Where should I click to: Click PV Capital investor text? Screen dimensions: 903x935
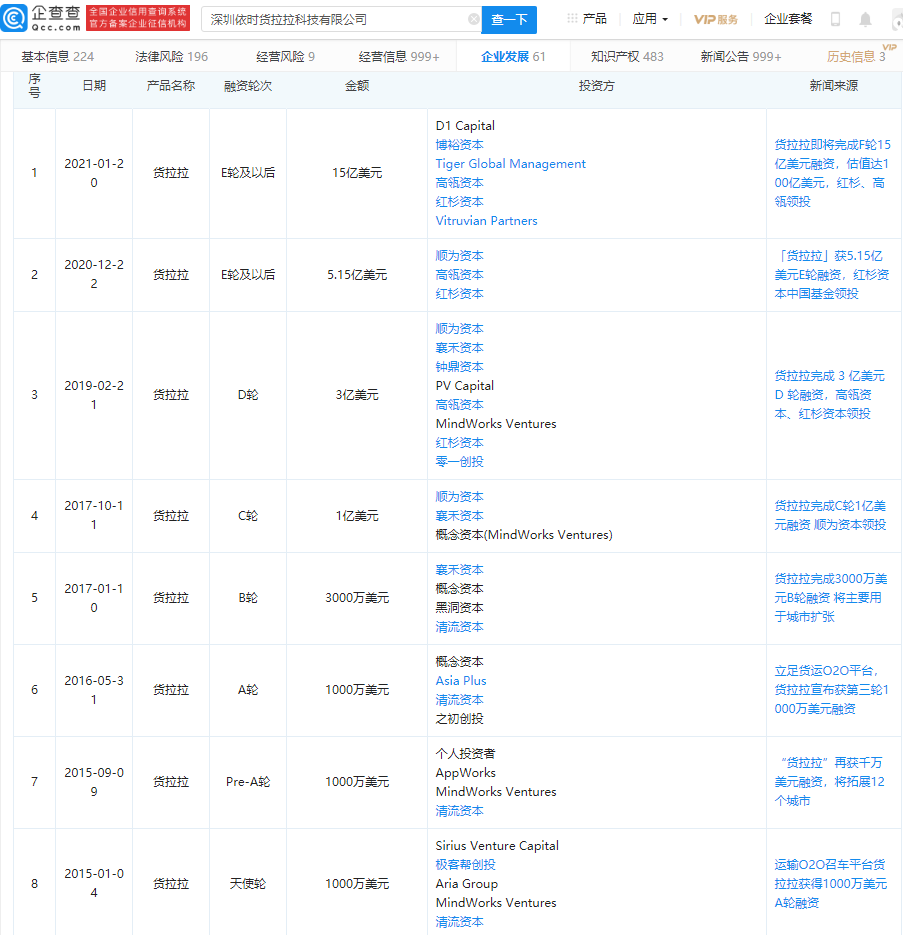click(465, 386)
